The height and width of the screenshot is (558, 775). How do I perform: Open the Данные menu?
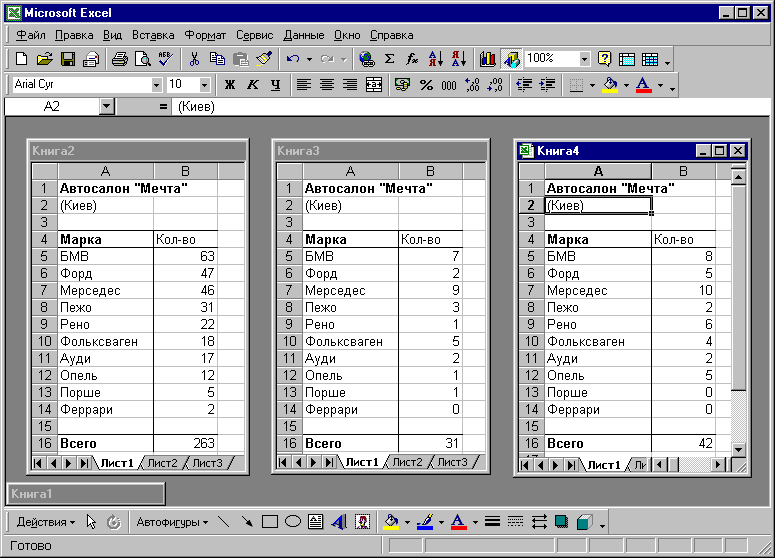(x=303, y=35)
